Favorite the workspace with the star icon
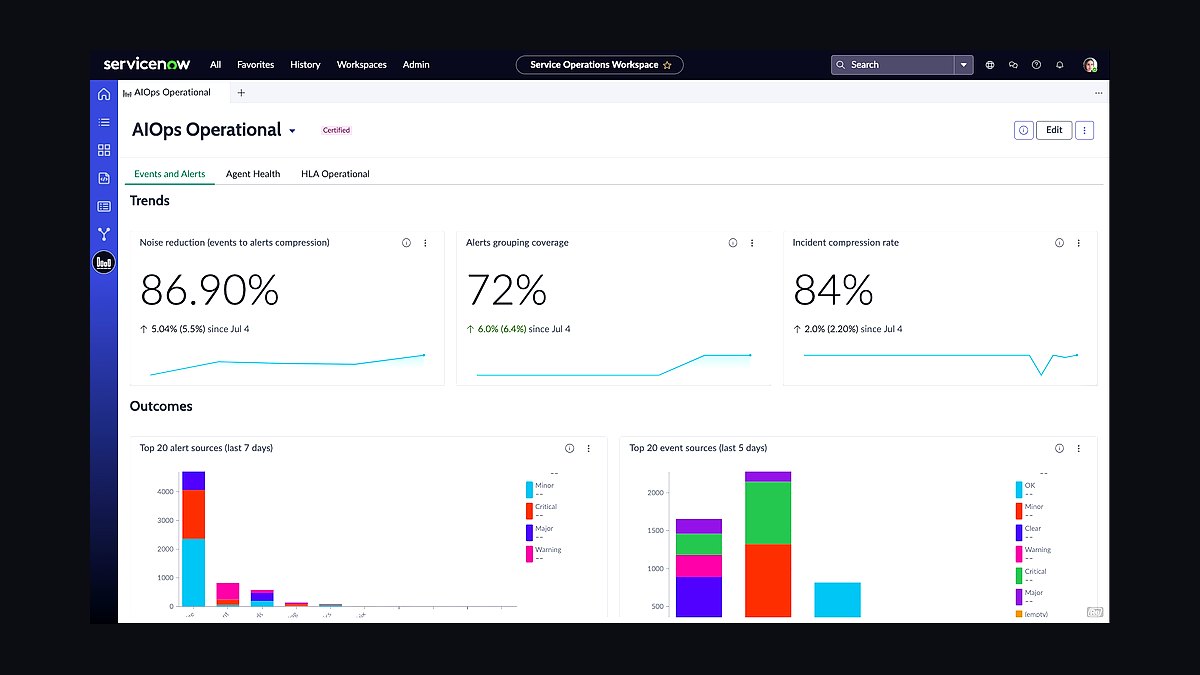 (x=667, y=65)
